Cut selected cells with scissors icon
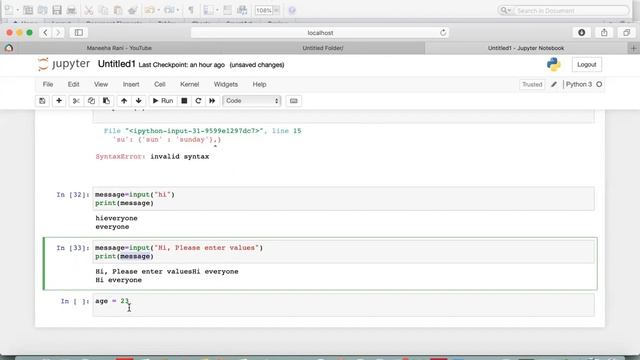Image resolution: width=640 pixels, height=360 pixels. point(76,101)
